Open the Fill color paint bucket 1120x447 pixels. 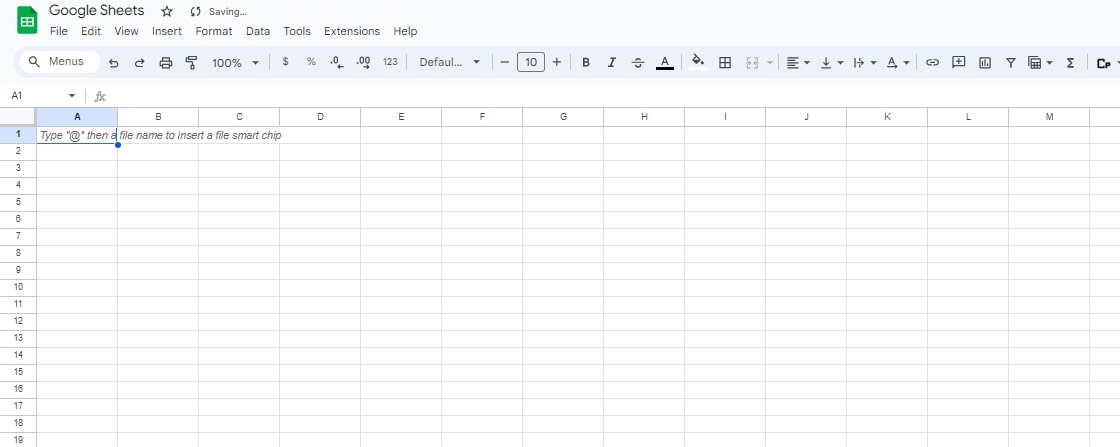coord(698,62)
